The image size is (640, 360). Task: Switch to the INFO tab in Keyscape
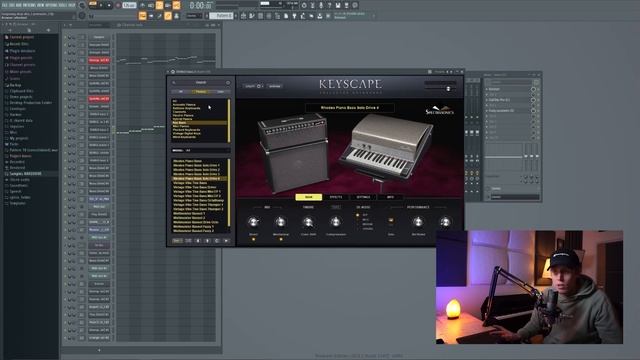click(x=390, y=197)
